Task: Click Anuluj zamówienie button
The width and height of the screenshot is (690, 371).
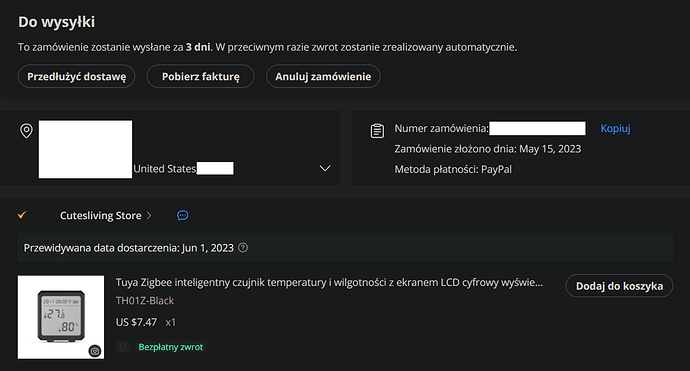Action: click(x=323, y=77)
